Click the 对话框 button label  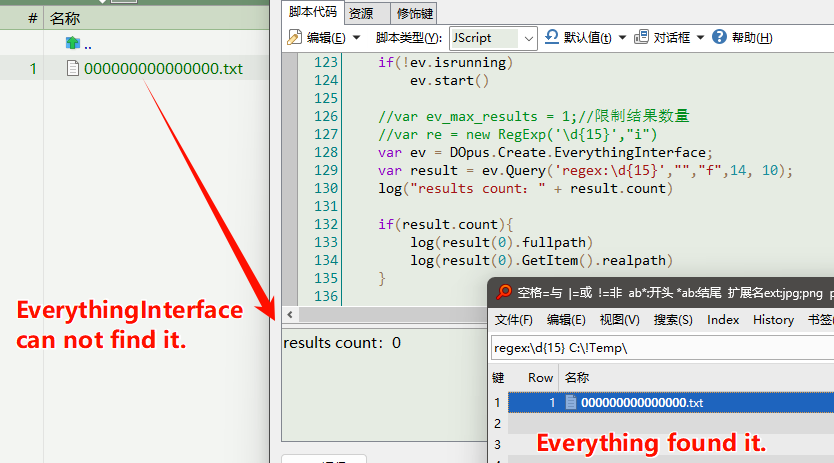(x=671, y=38)
